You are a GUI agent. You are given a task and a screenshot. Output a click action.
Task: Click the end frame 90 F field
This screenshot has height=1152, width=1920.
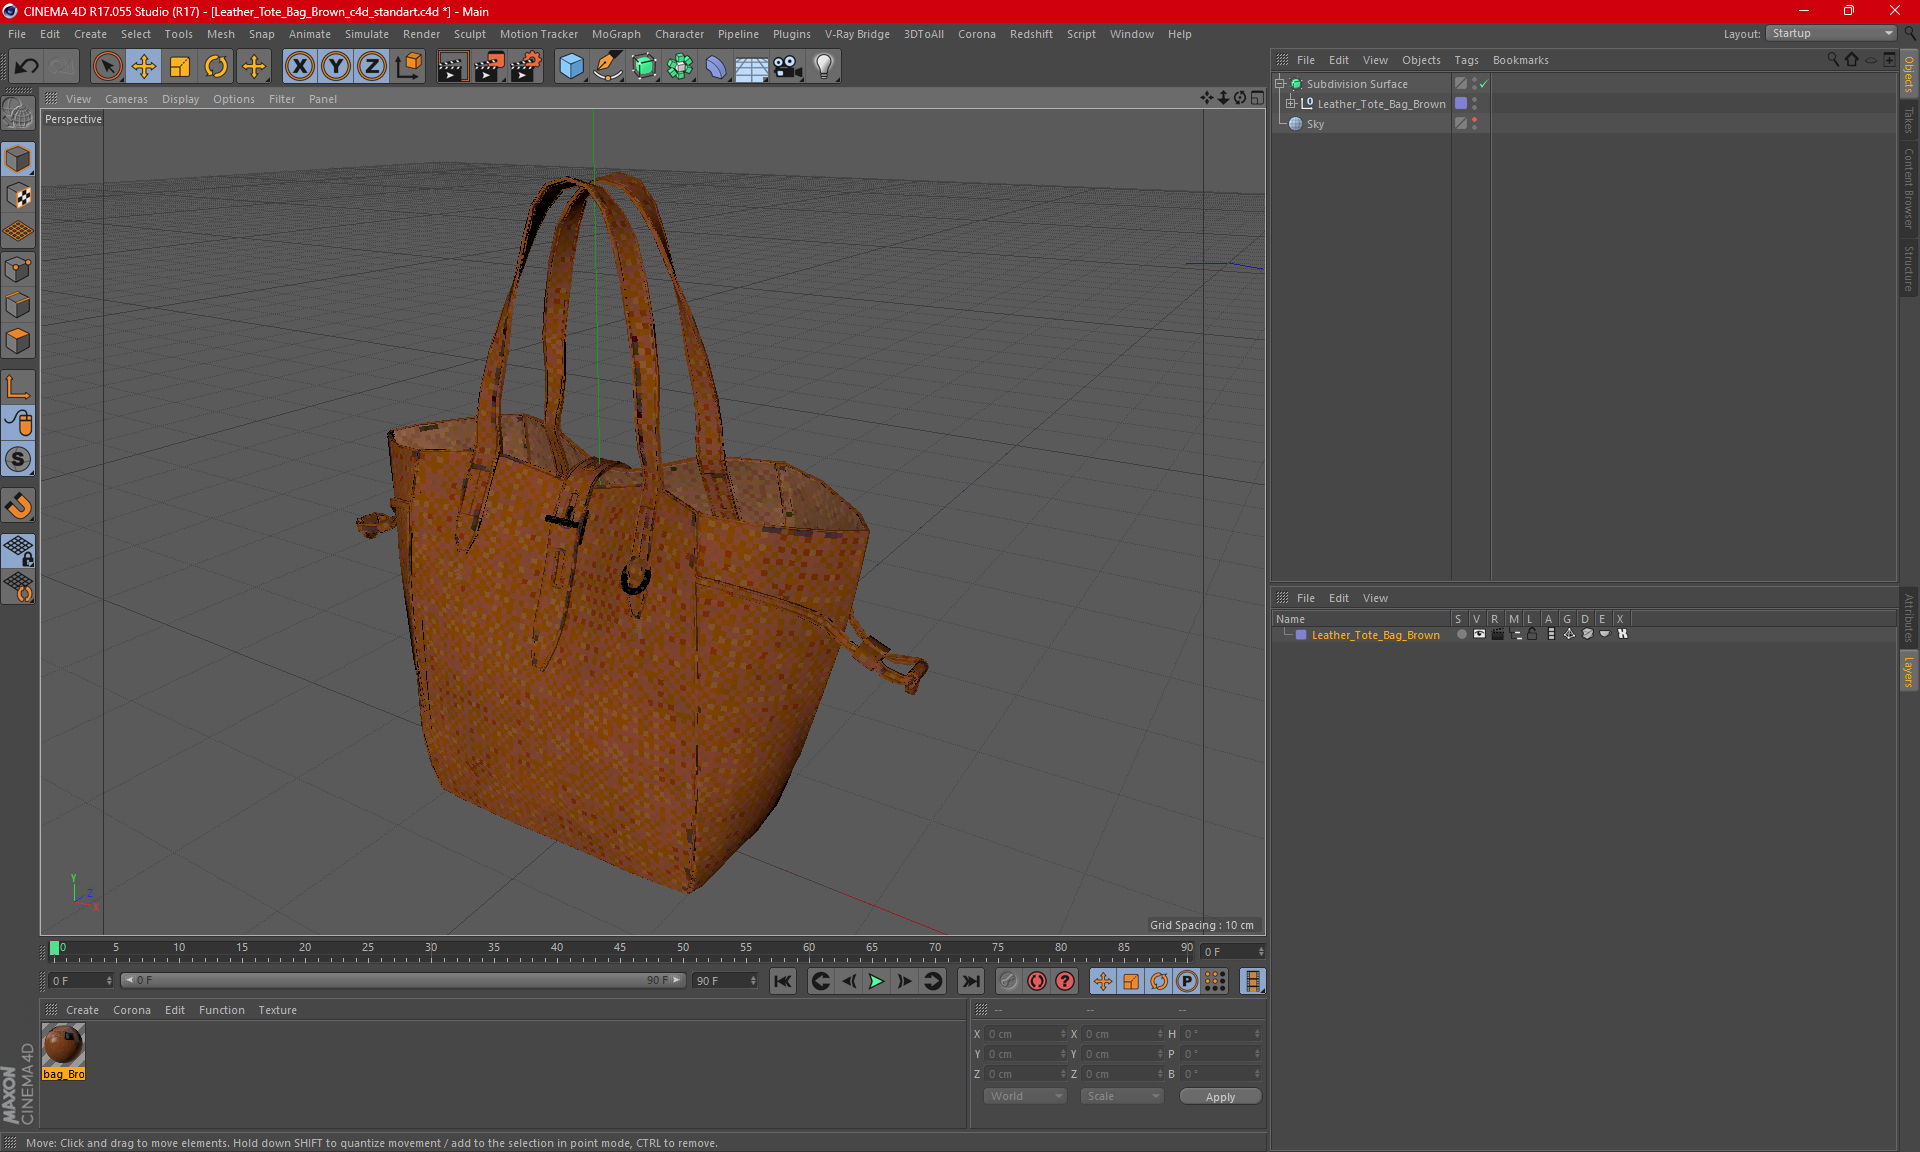tap(725, 981)
